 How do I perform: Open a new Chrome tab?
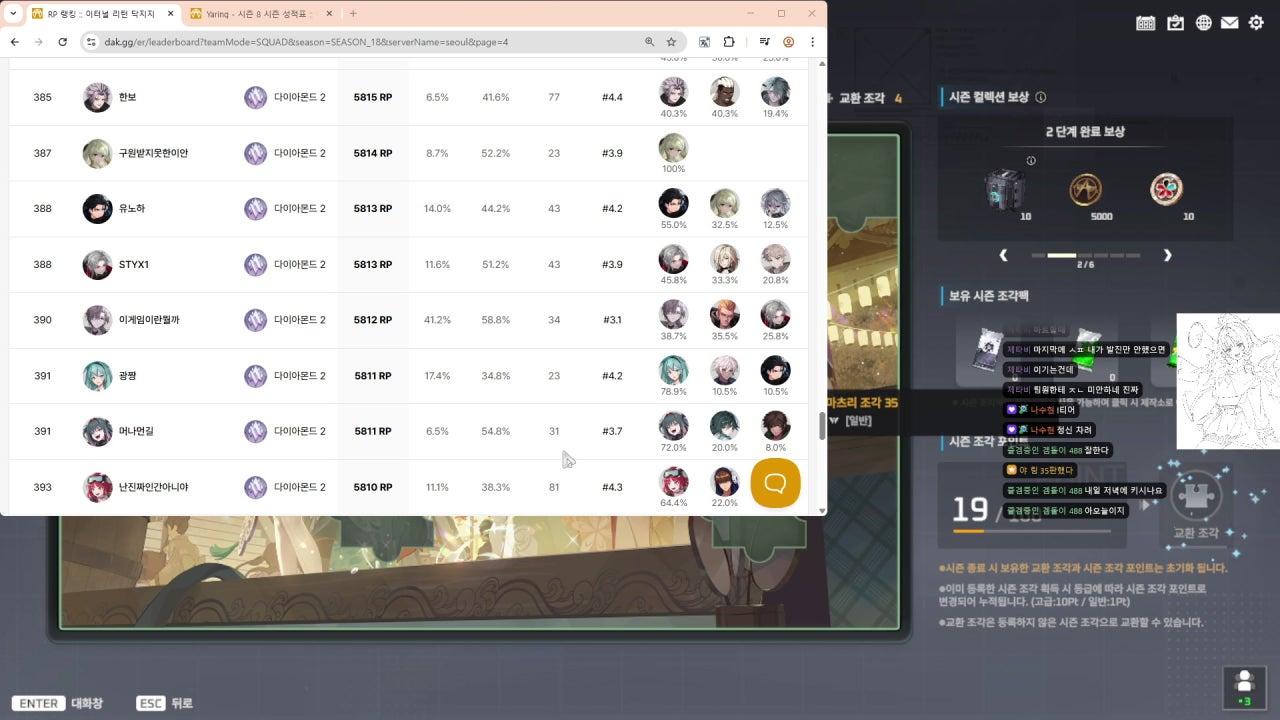[x=353, y=14]
